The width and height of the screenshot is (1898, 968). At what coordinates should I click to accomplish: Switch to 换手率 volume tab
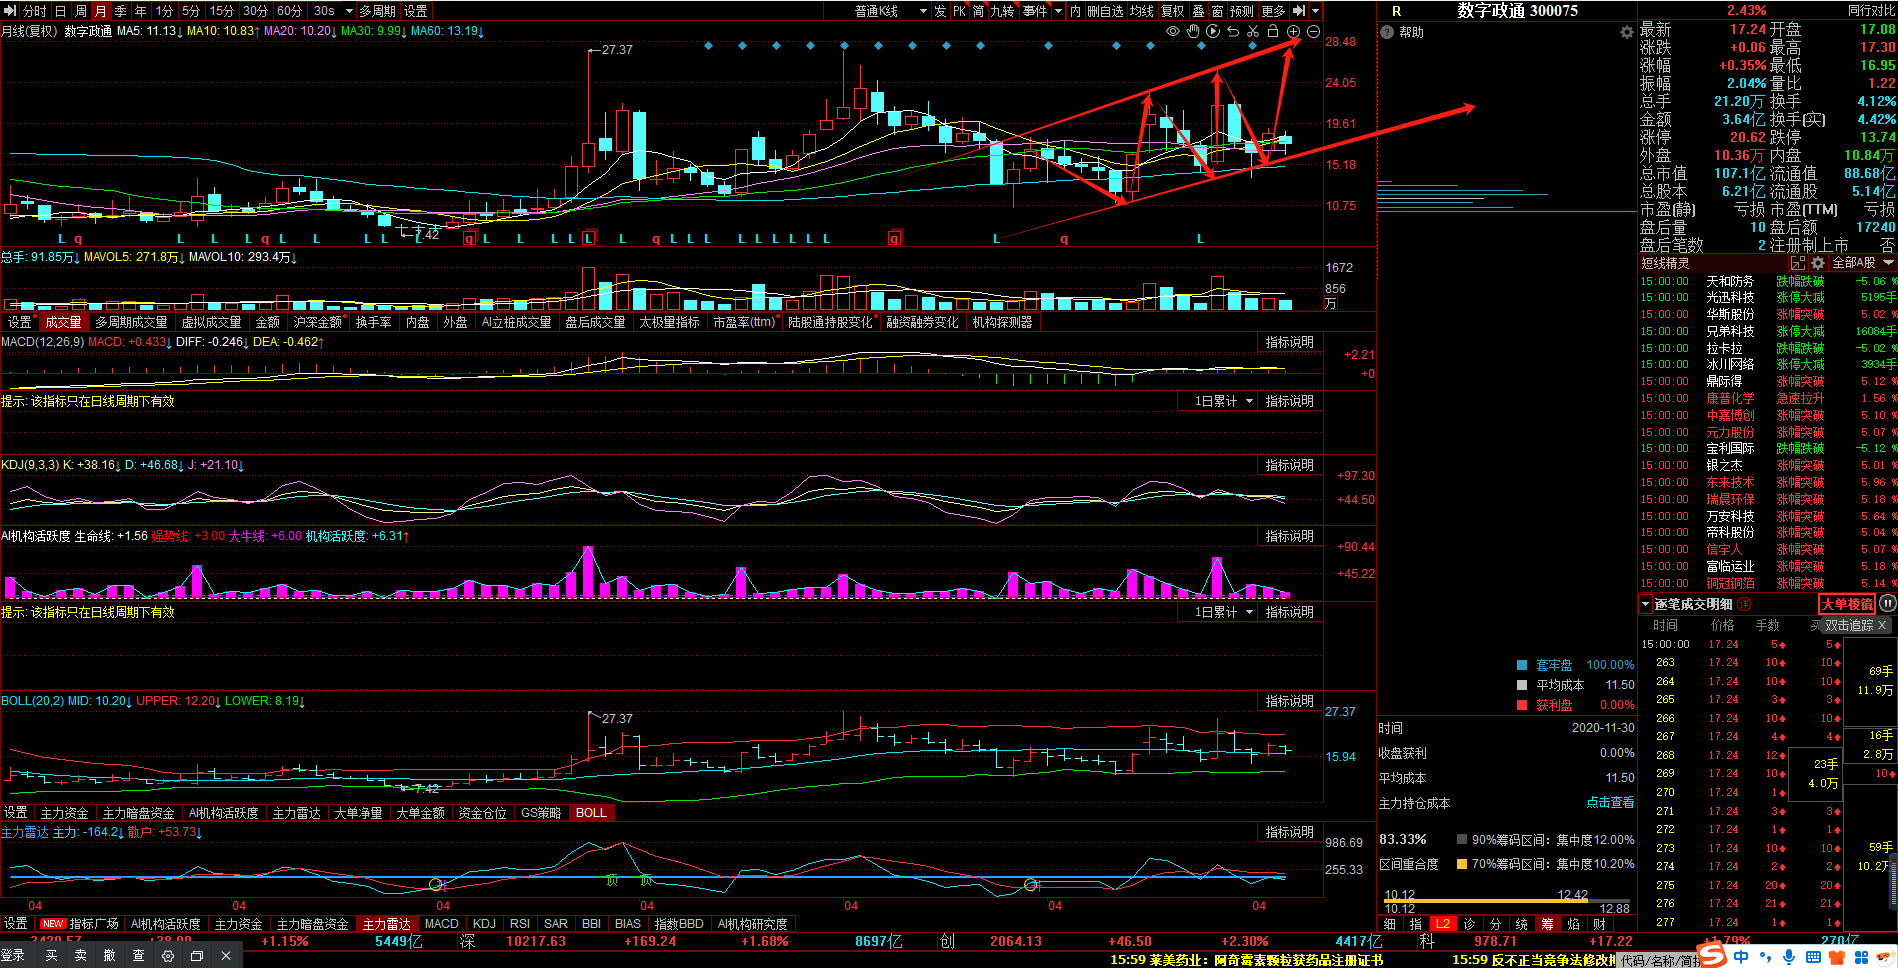pyautogui.click(x=373, y=322)
